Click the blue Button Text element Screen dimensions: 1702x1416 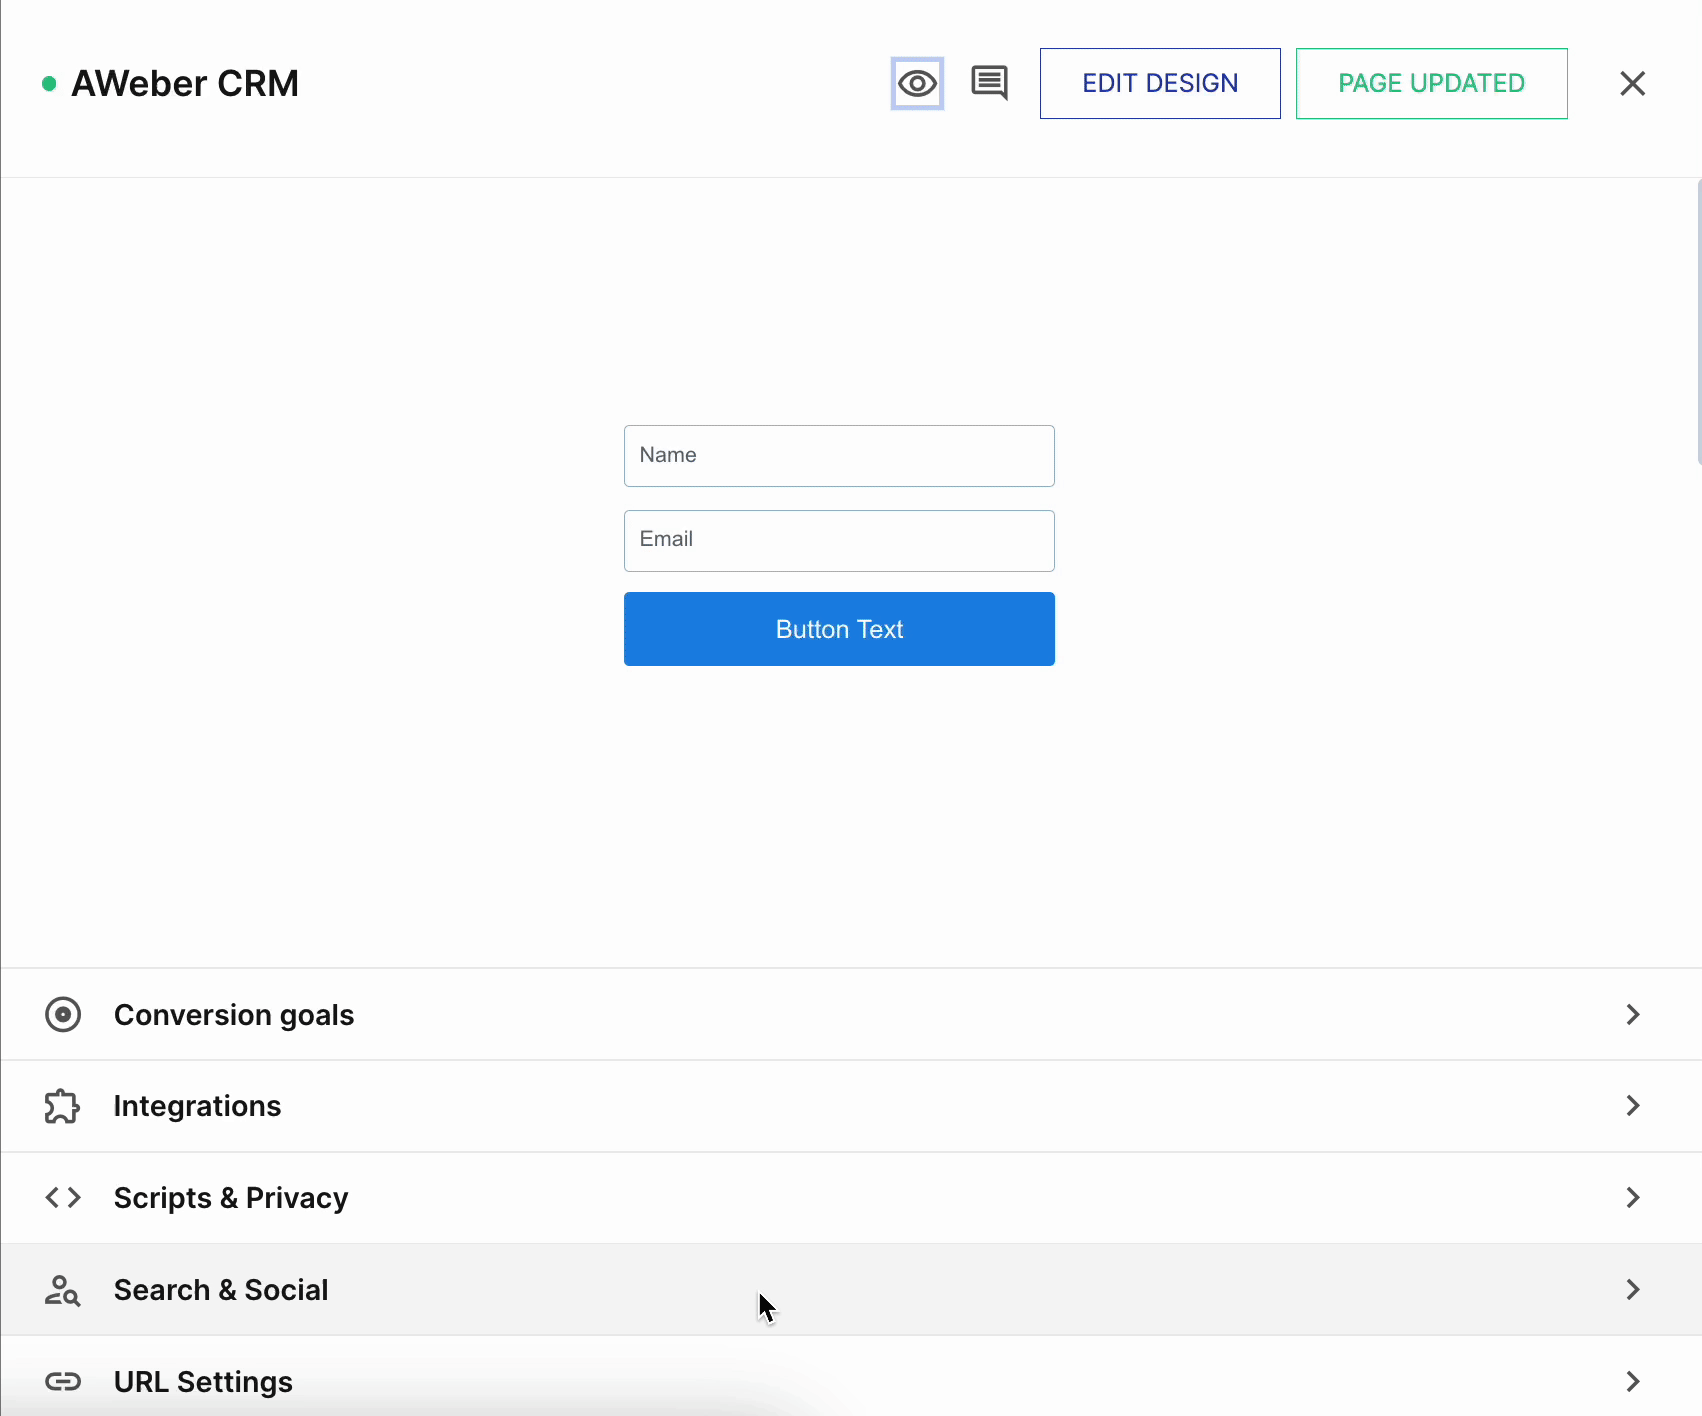(x=839, y=628)
